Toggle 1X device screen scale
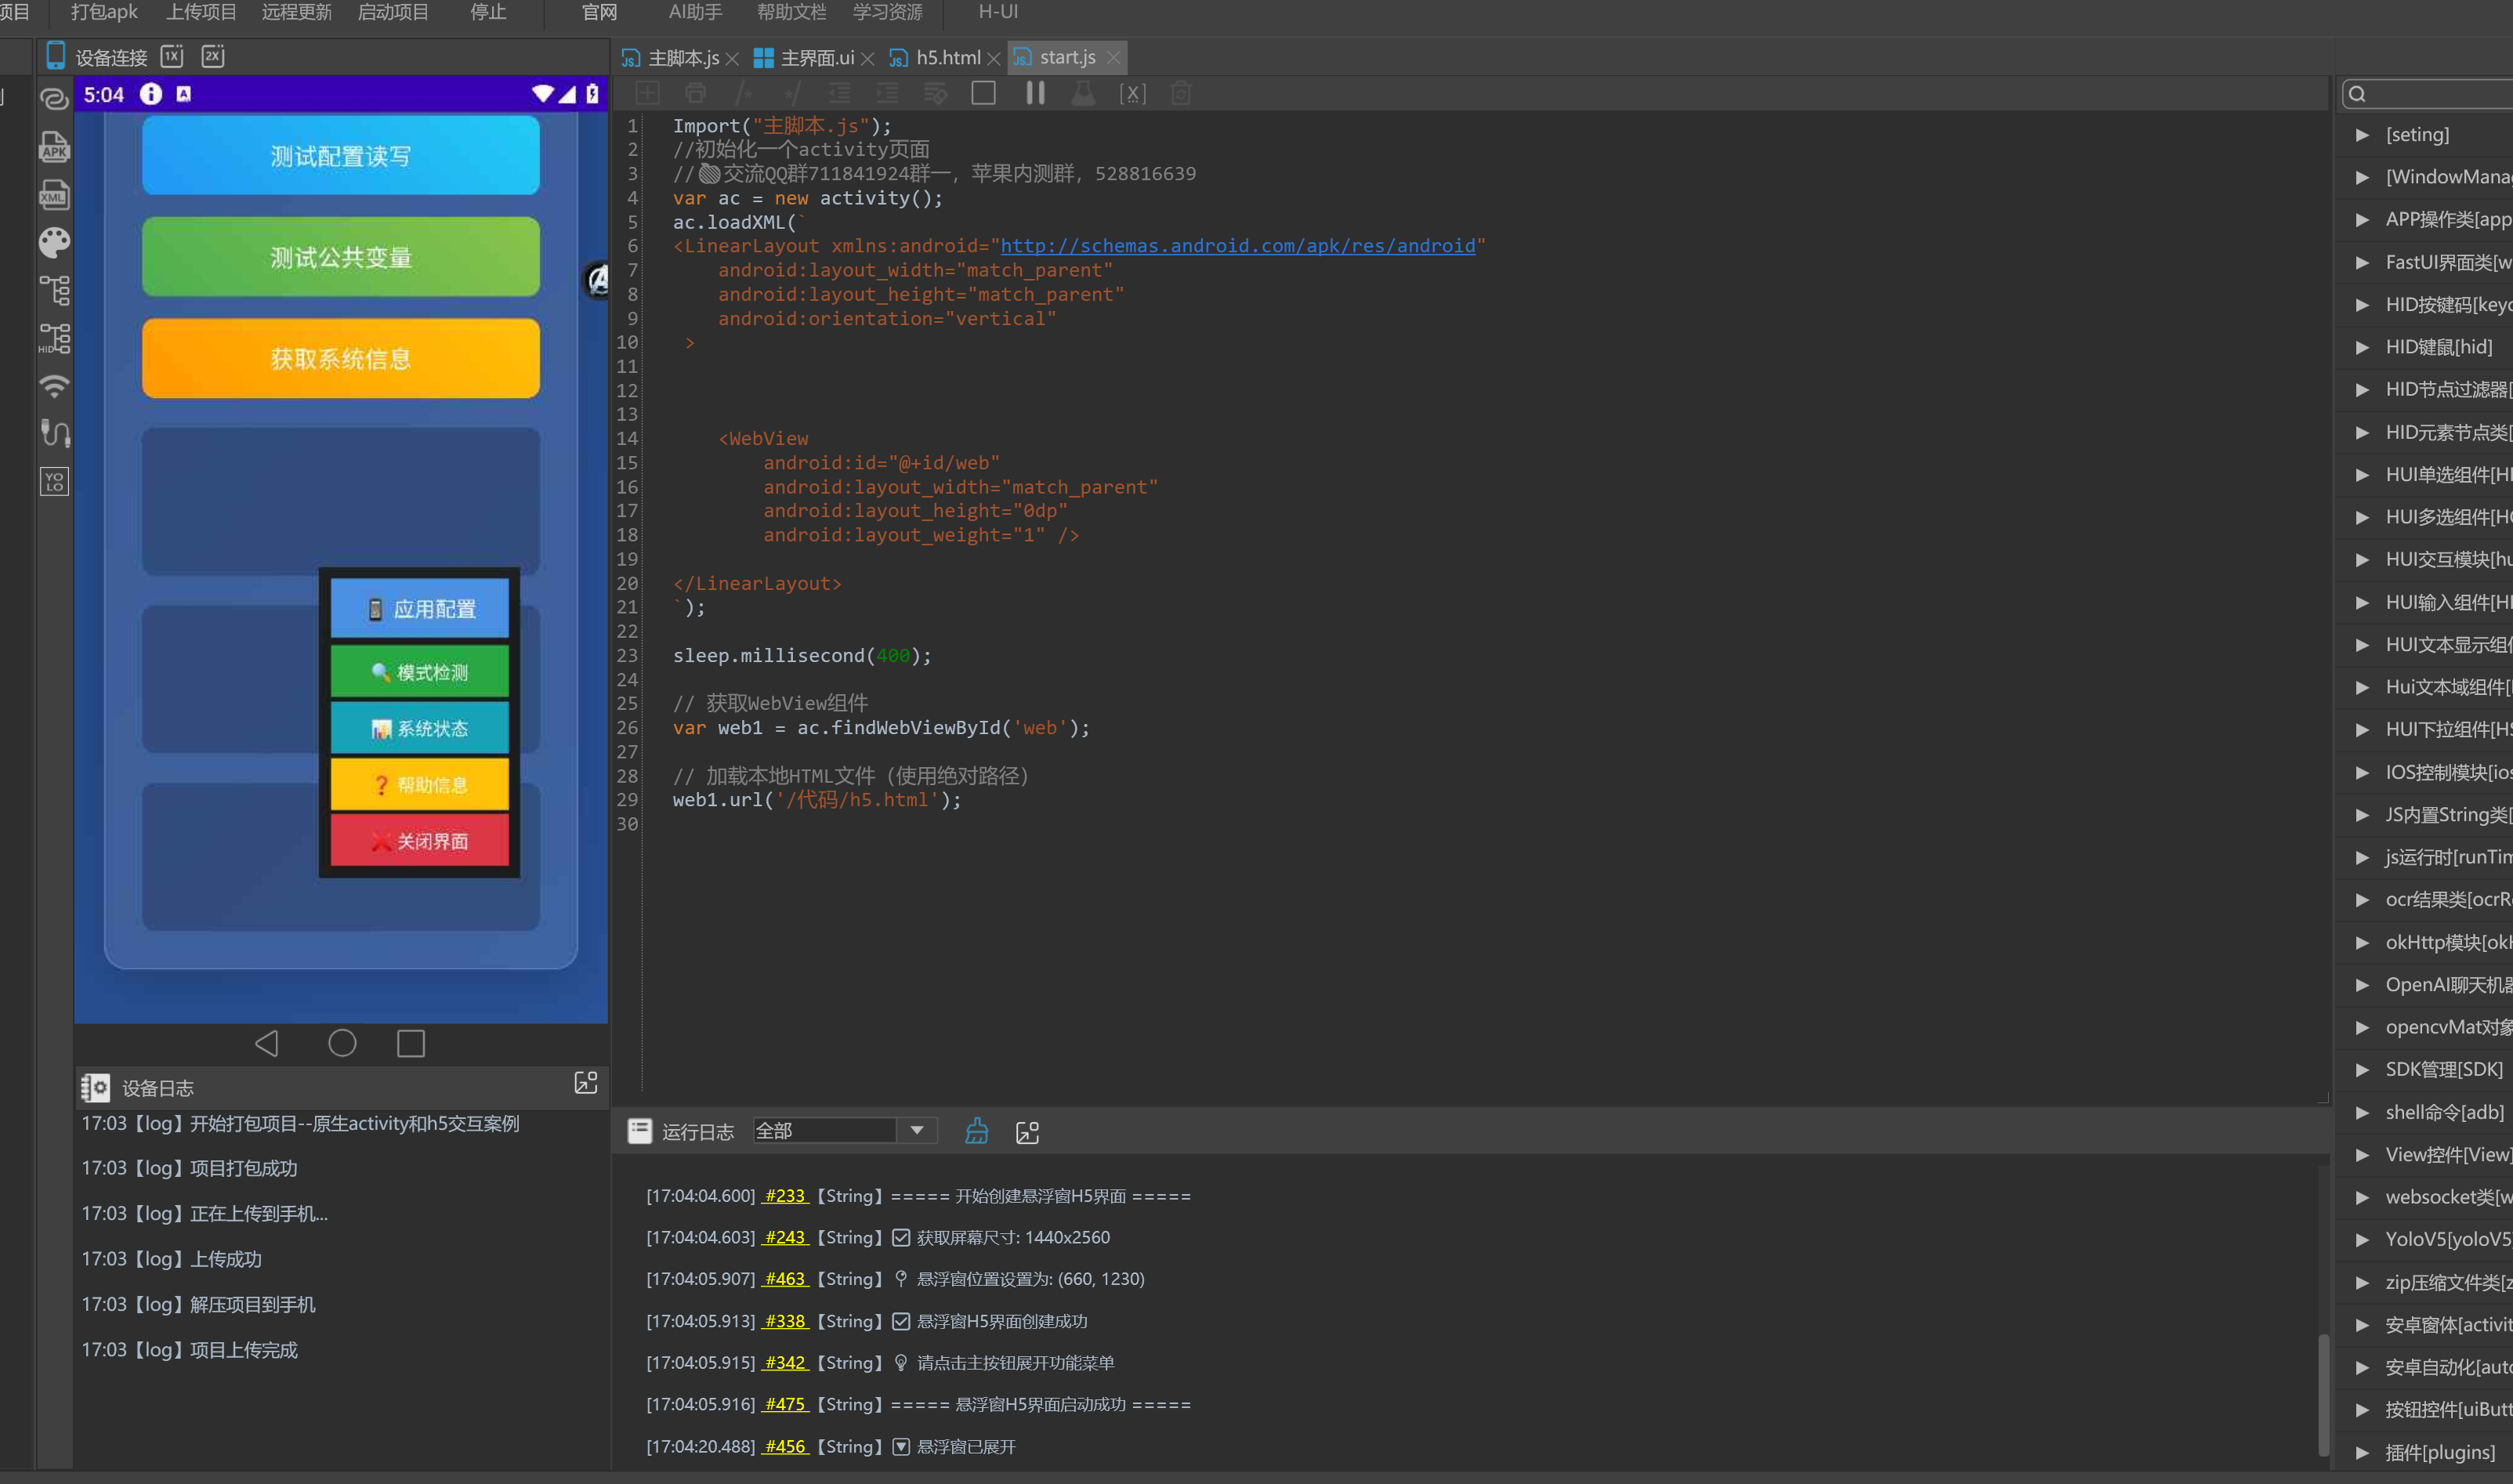 click(x=172, y=56)
